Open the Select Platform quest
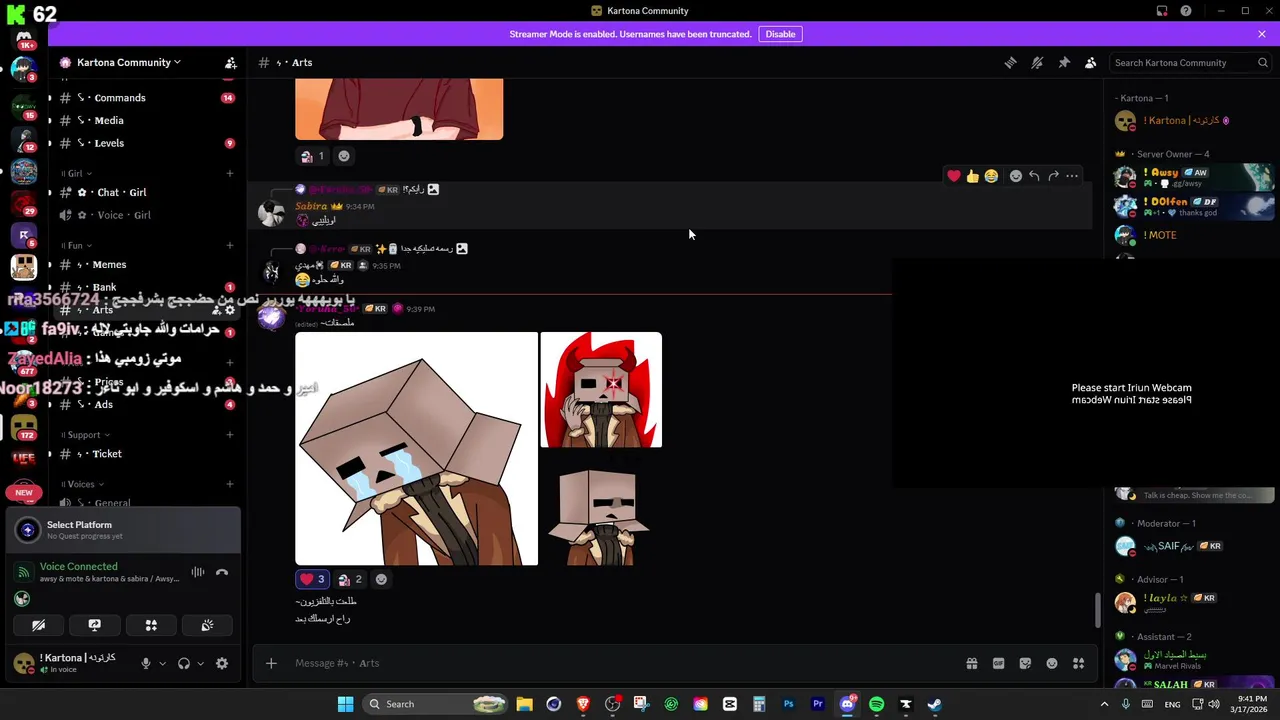Viewport: 1280px width, 720px height. click(x=123, y=530)
